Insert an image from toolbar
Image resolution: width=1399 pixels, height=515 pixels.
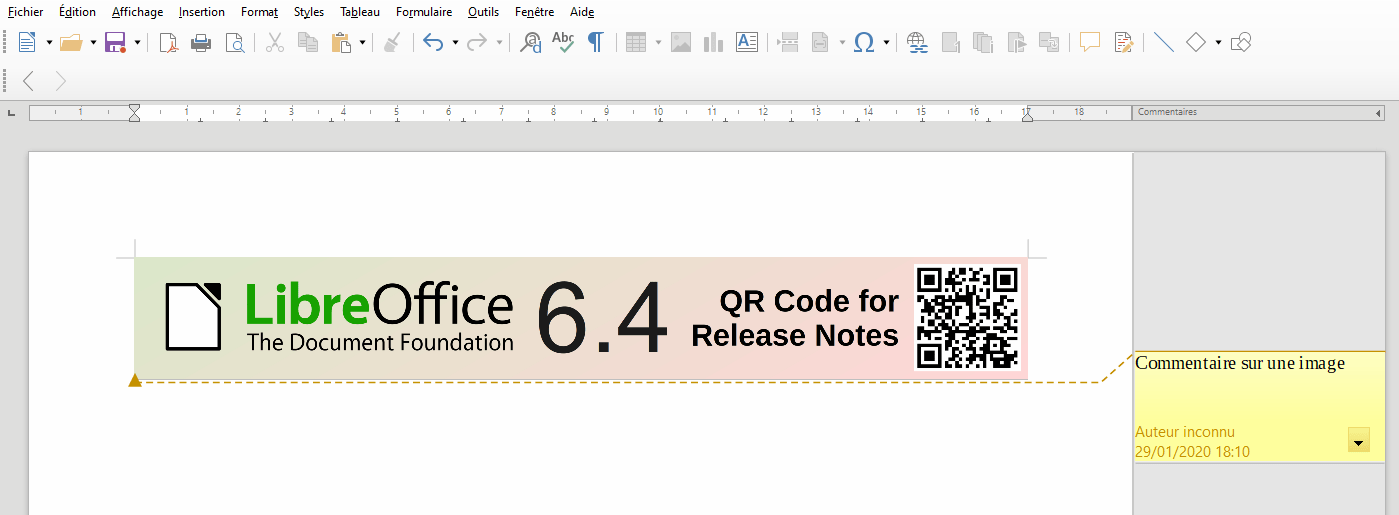pyautogui.click(x=681, y=42)
